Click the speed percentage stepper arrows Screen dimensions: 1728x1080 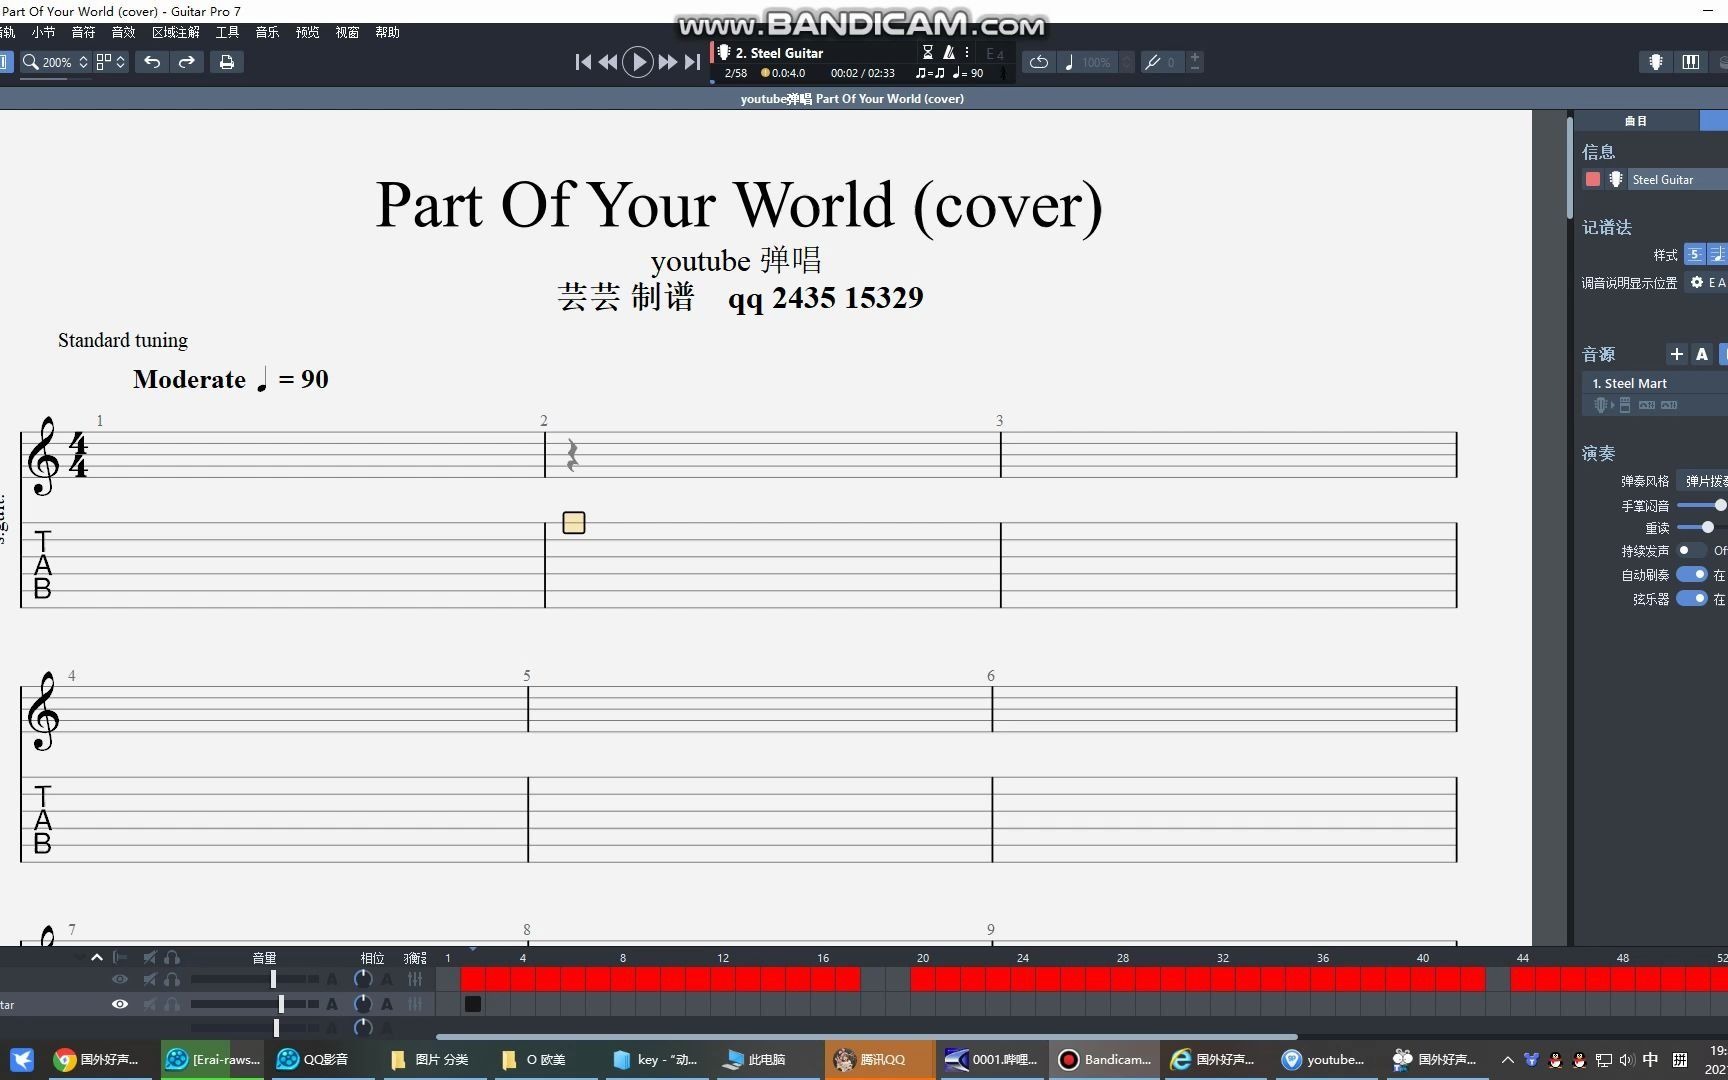(1127, 62)
